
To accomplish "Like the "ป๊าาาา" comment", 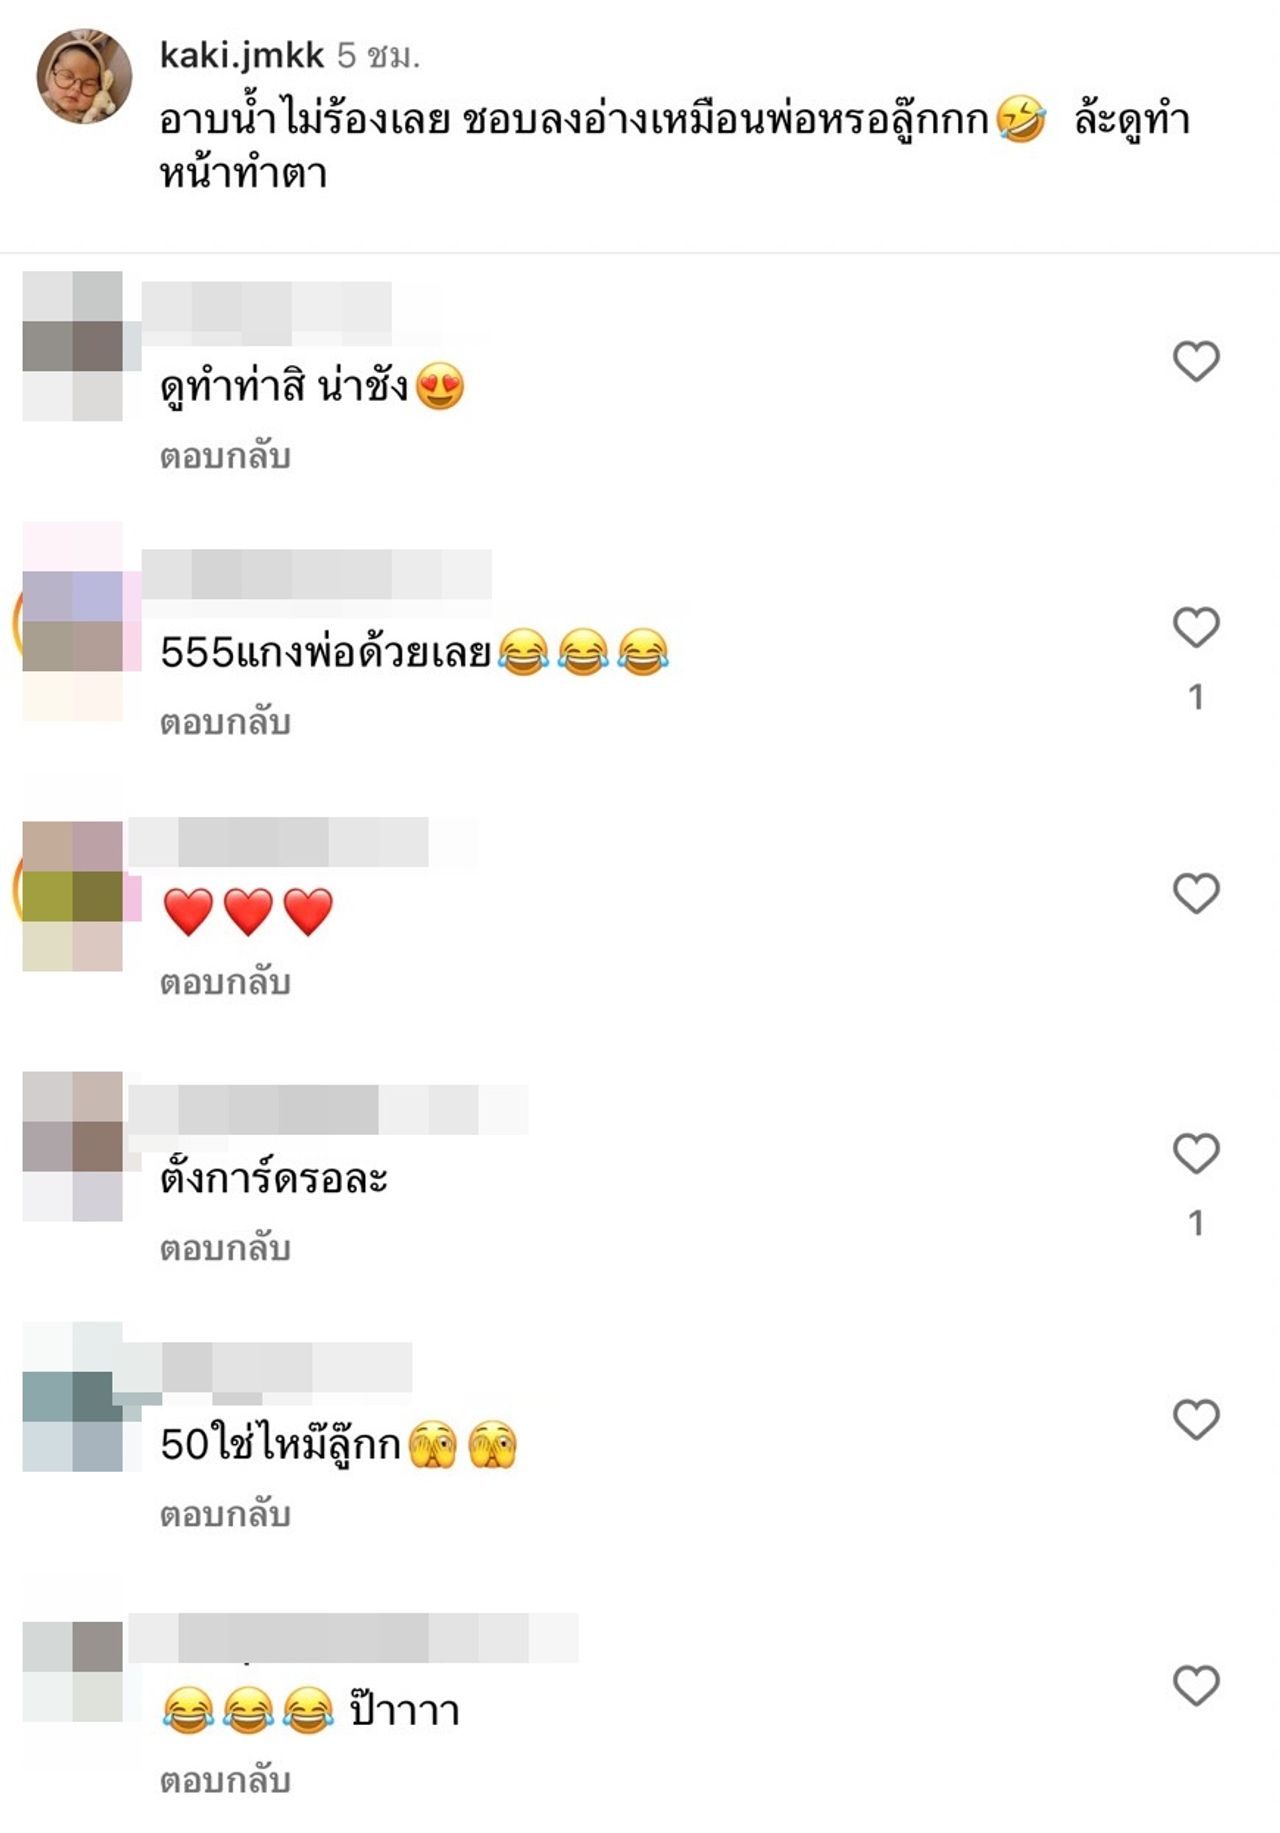I will pyautogui.click(x=1196, y=1685).
